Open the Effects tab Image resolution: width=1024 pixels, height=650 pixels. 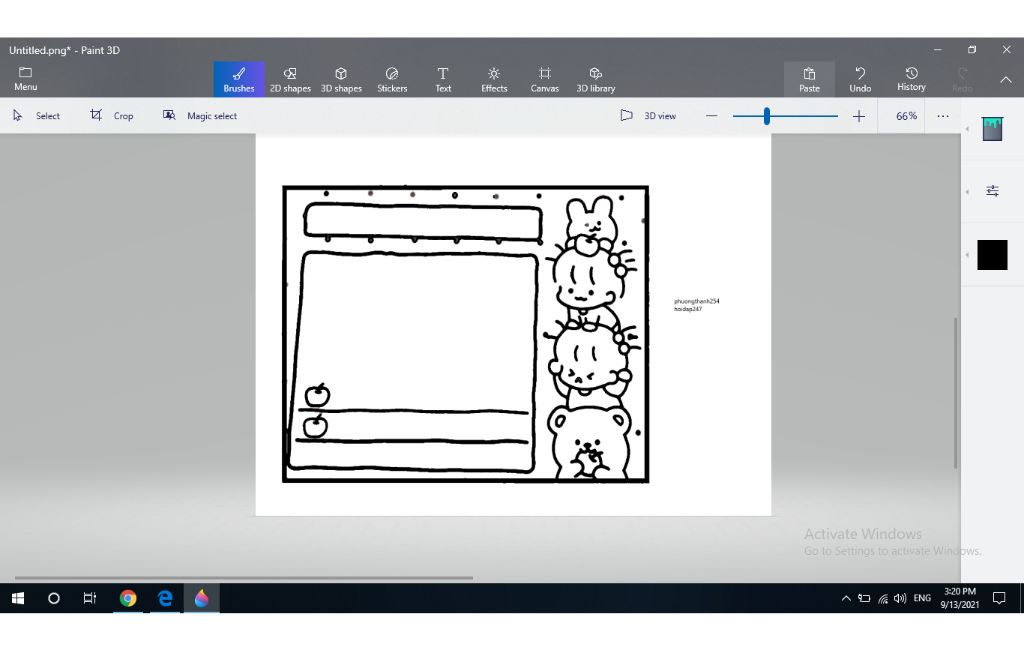(x=494, y=80)
